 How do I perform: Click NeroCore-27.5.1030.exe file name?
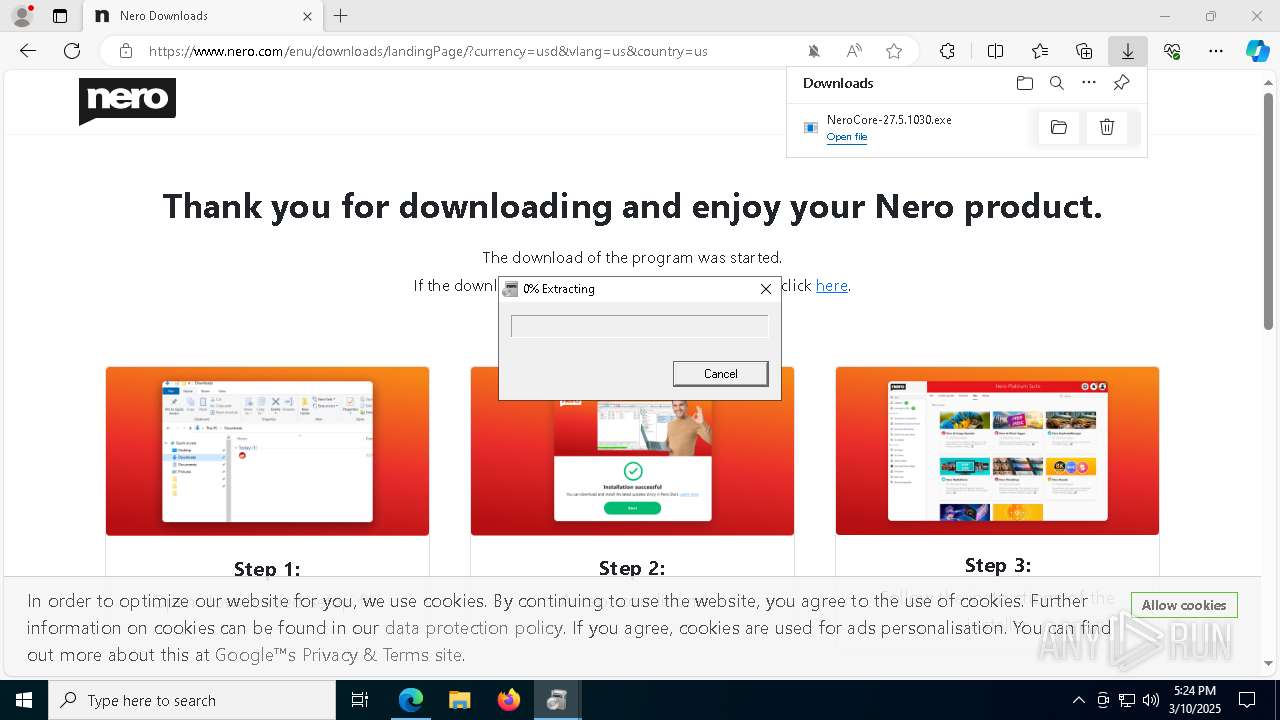coord(889,120)
